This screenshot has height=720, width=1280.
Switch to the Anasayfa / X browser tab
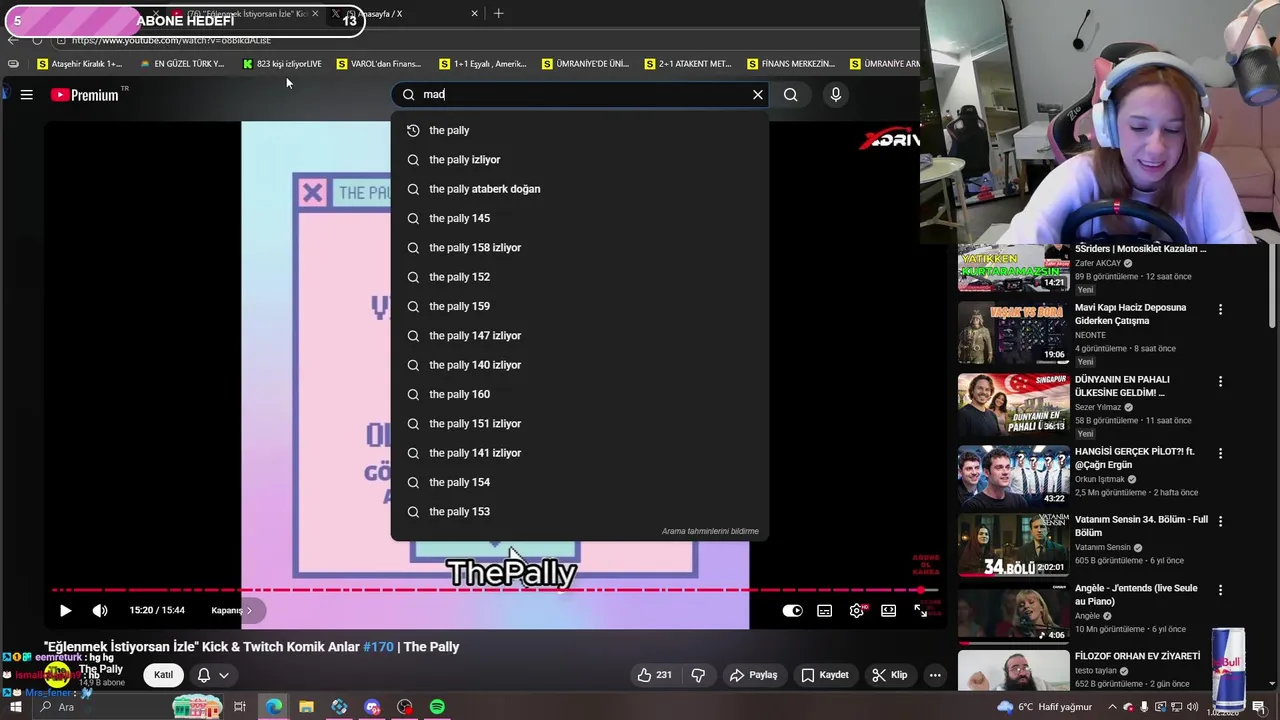(405, 14)
